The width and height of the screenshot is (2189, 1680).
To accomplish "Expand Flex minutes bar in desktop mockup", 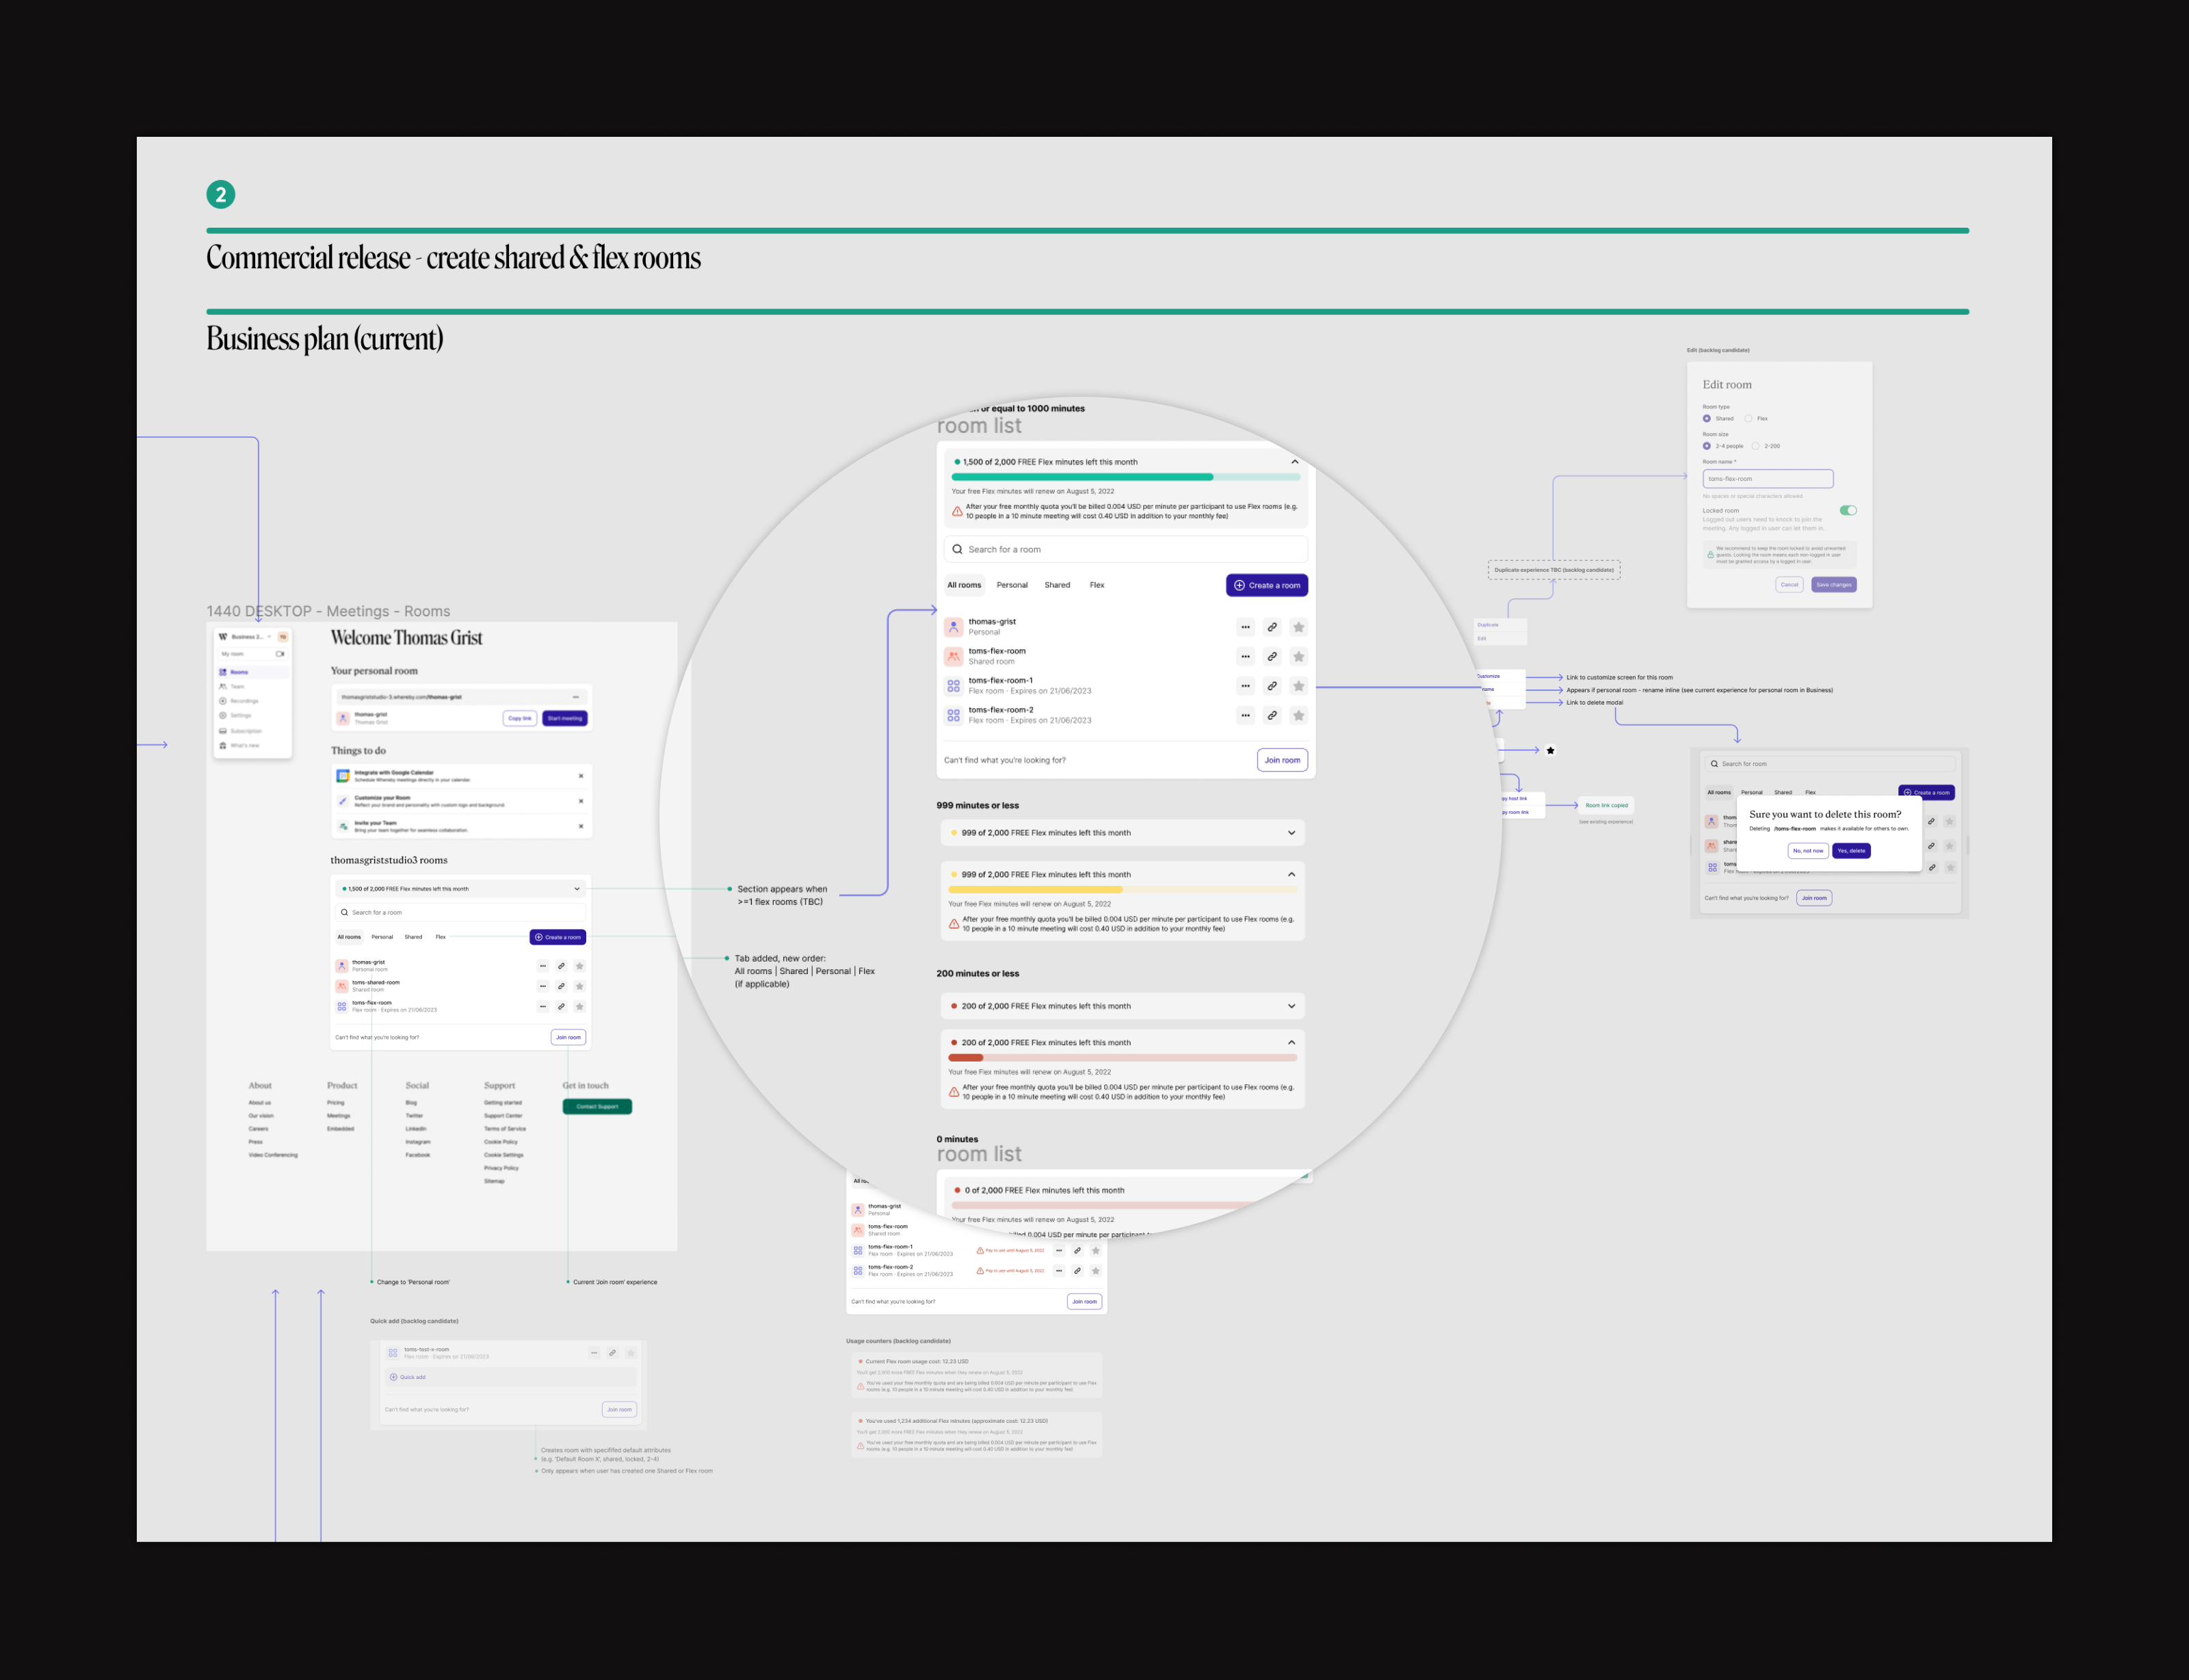I will 577,889.
